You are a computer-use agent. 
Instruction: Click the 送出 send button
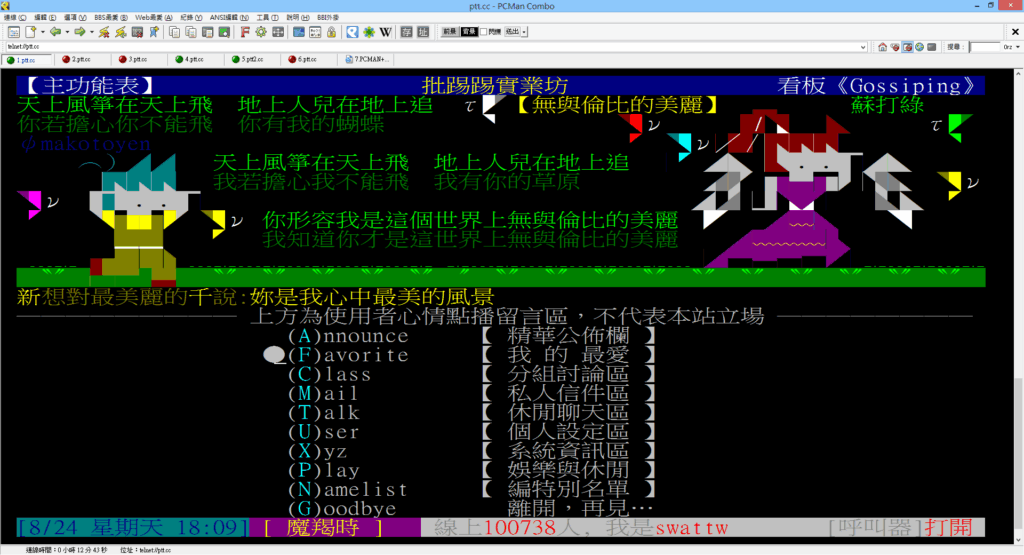513,31
